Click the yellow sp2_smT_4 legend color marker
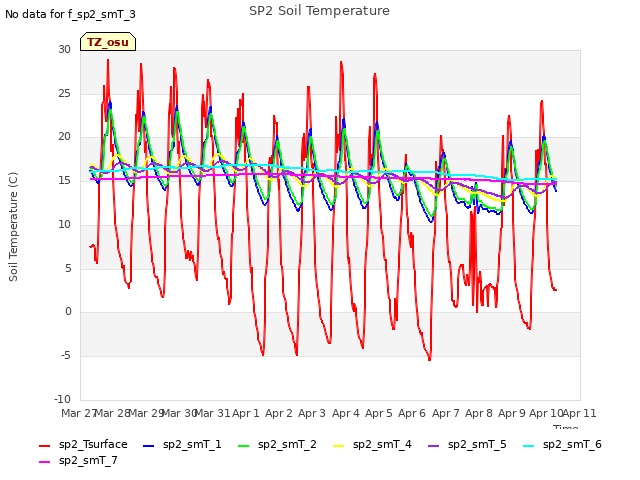 [x=339, y=446]
